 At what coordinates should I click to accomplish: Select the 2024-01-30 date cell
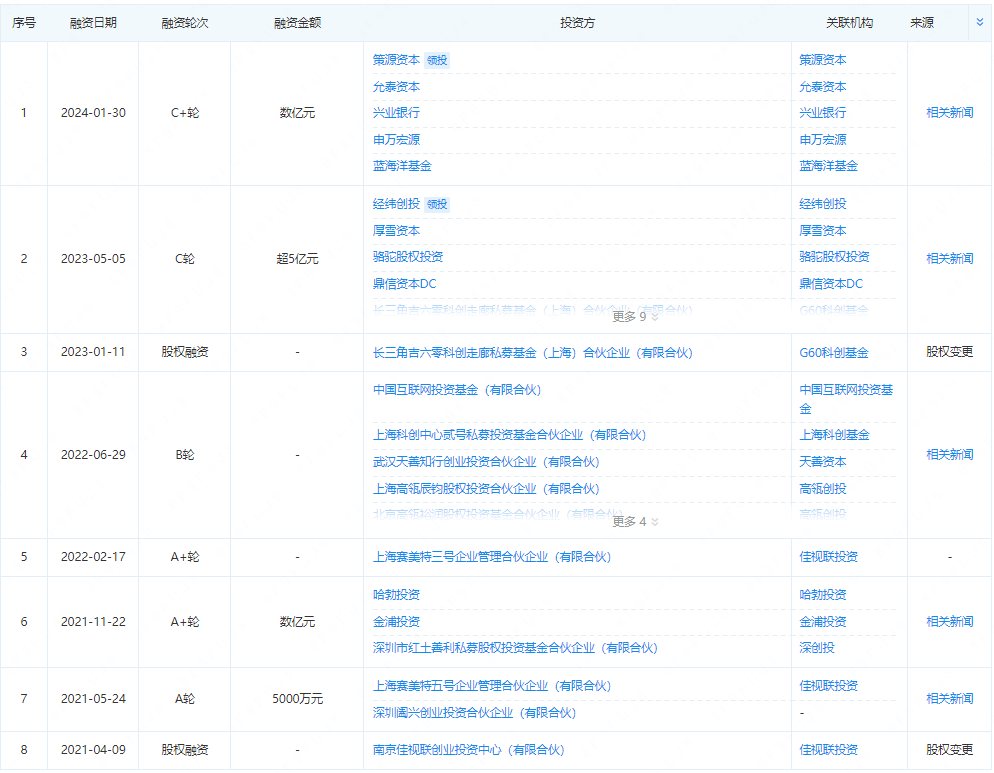[93, 113]
